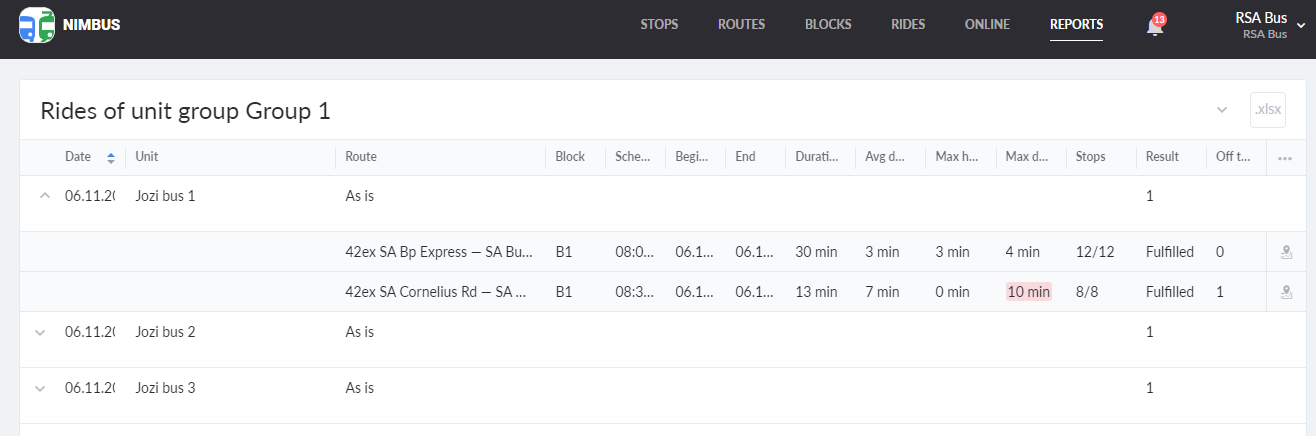This screenshot has width=1316, height=436.
Task: Expand the Jozi bus 3 row
Action: point(41,388)
